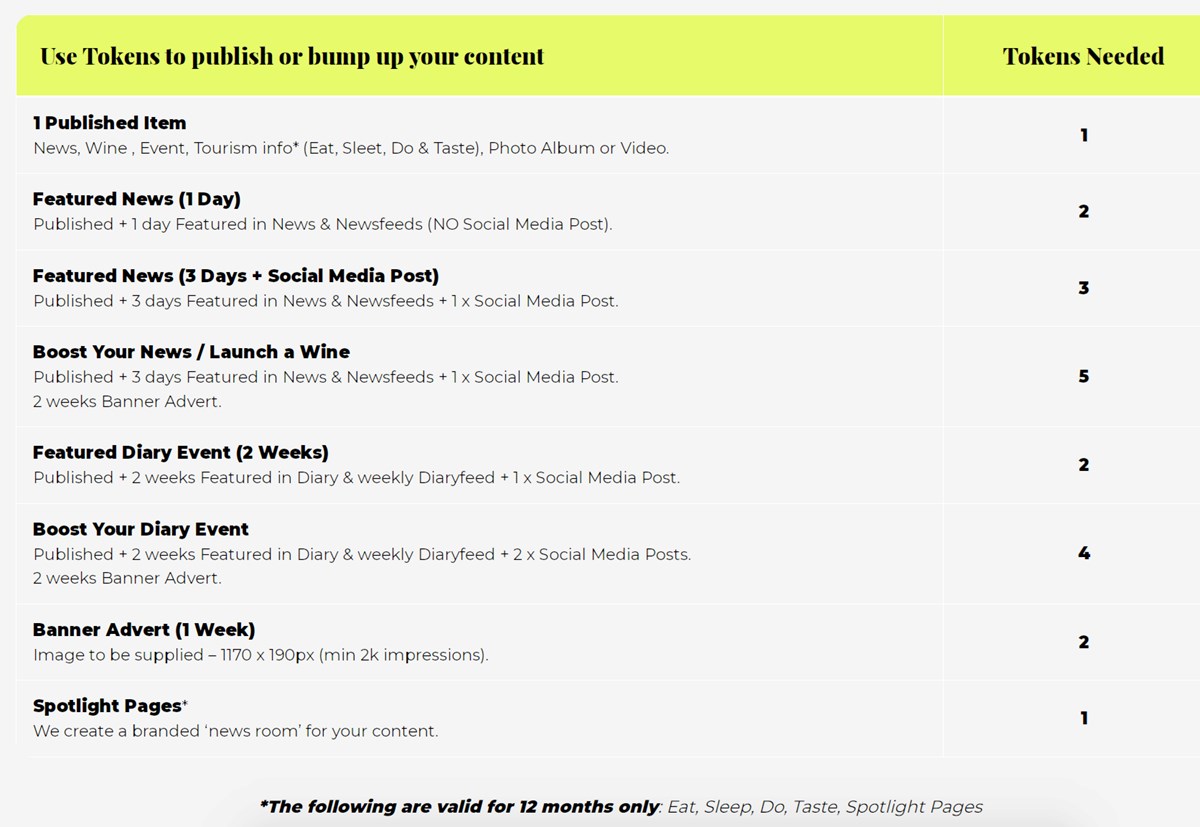Click the '1 Published Item' row title

tap(109, 123)
